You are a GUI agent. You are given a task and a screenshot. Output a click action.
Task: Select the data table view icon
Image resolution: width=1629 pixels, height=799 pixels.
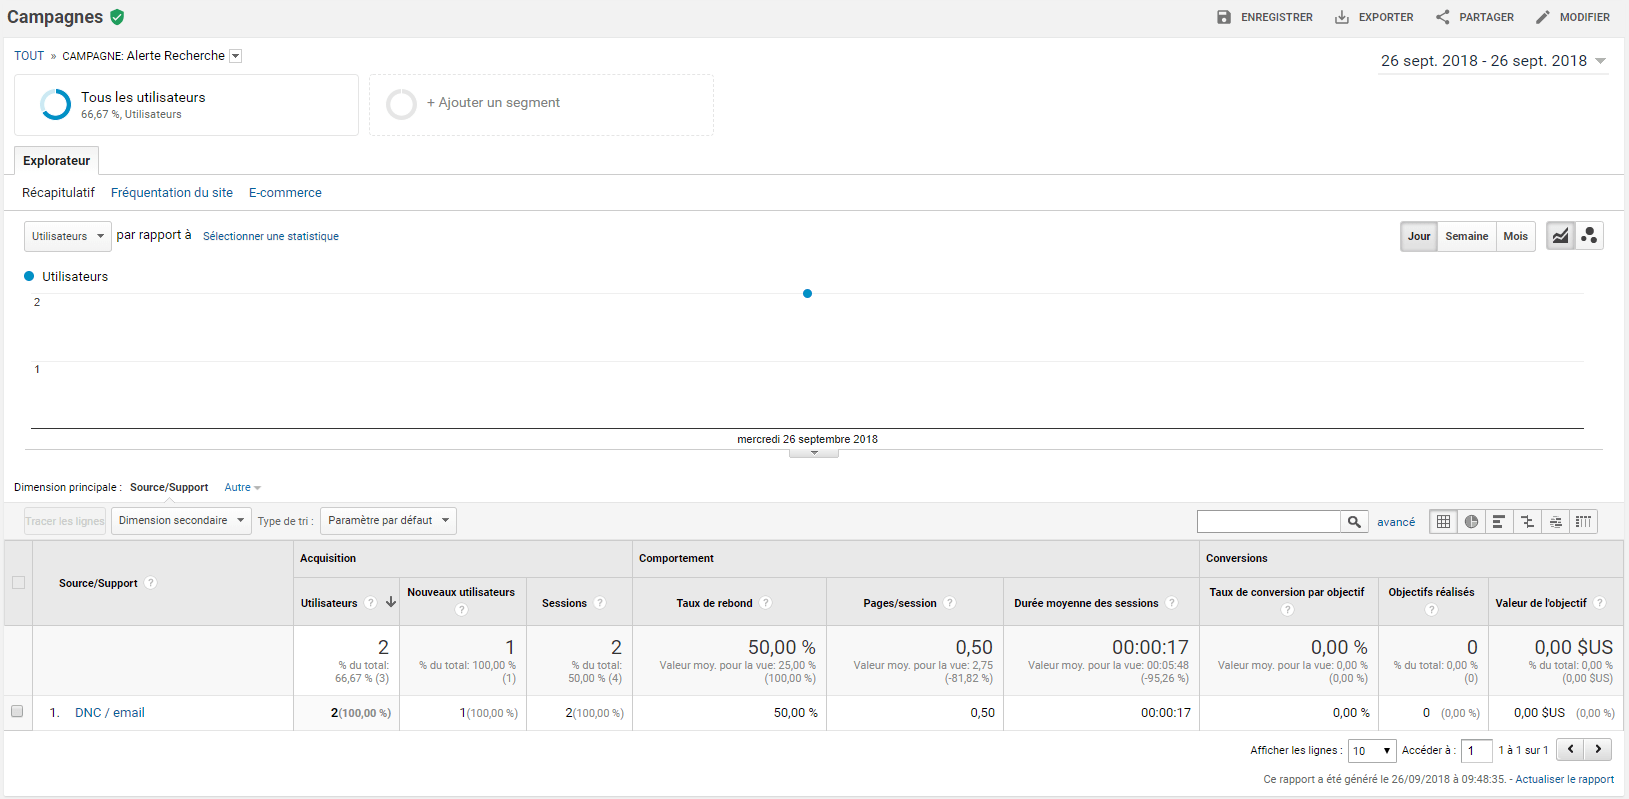pyautogui.click(x=1443, y=521)
